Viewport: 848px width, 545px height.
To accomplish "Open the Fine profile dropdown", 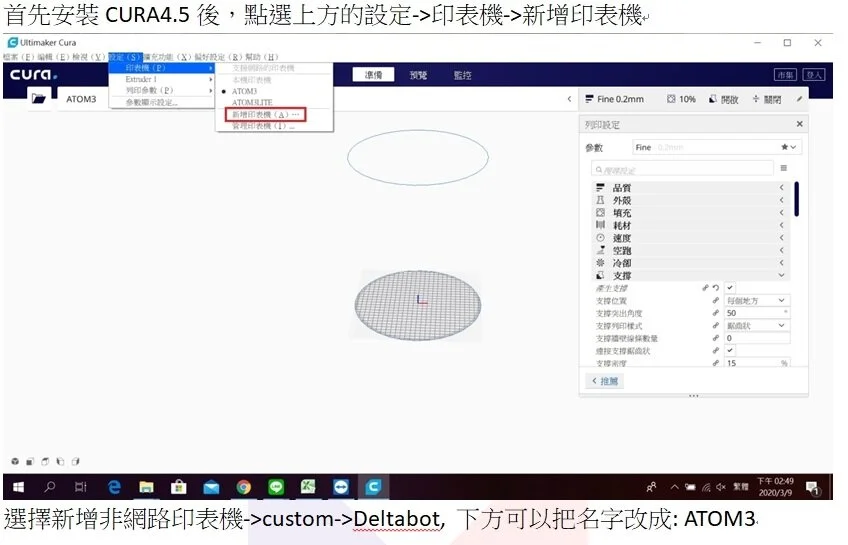I will [717, 147].
